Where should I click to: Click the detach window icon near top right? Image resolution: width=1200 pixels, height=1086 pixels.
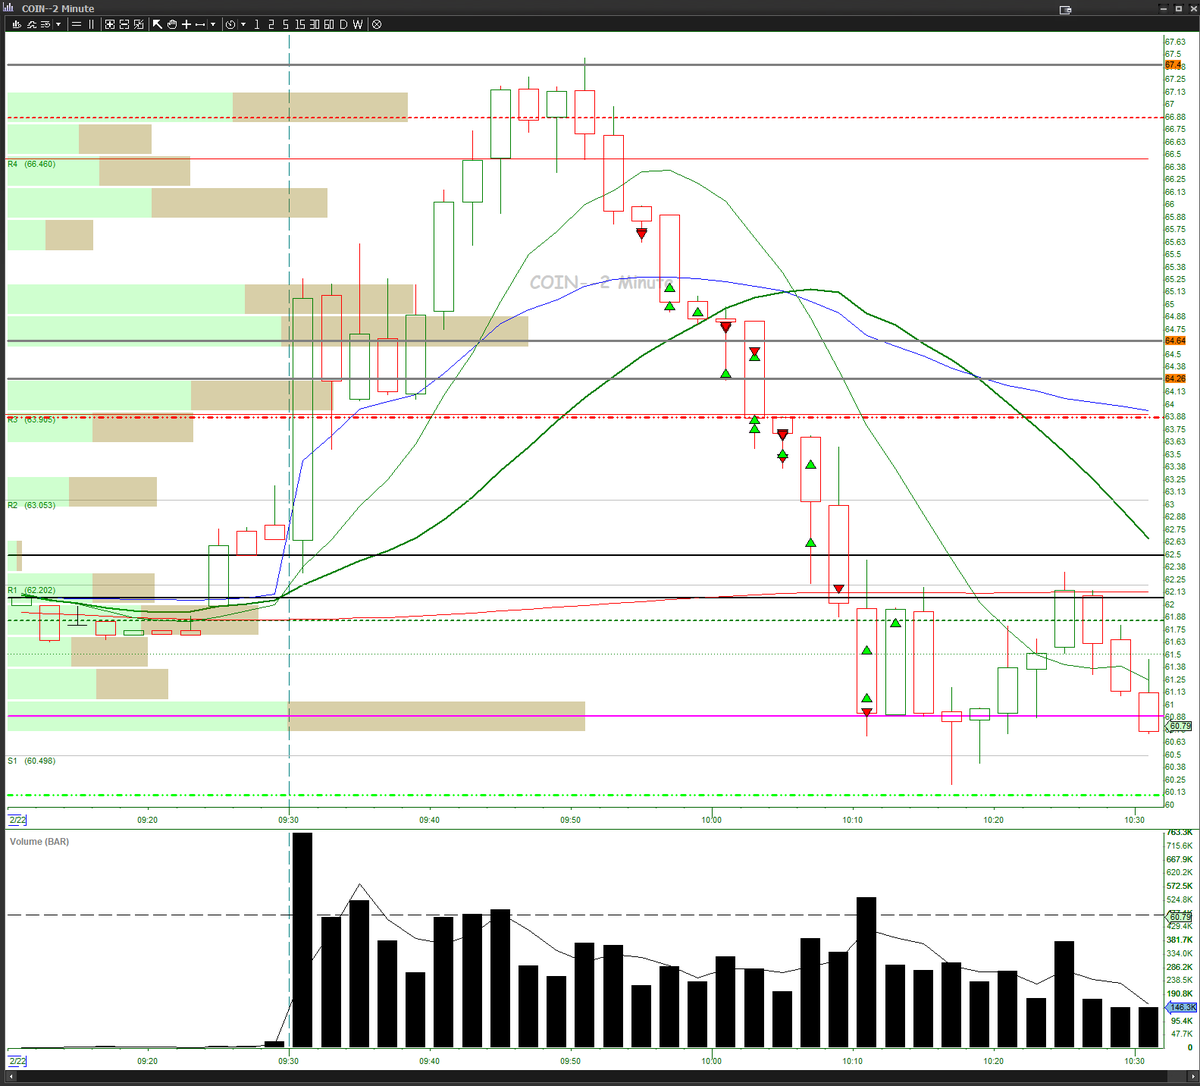(x=1066, y=9)
